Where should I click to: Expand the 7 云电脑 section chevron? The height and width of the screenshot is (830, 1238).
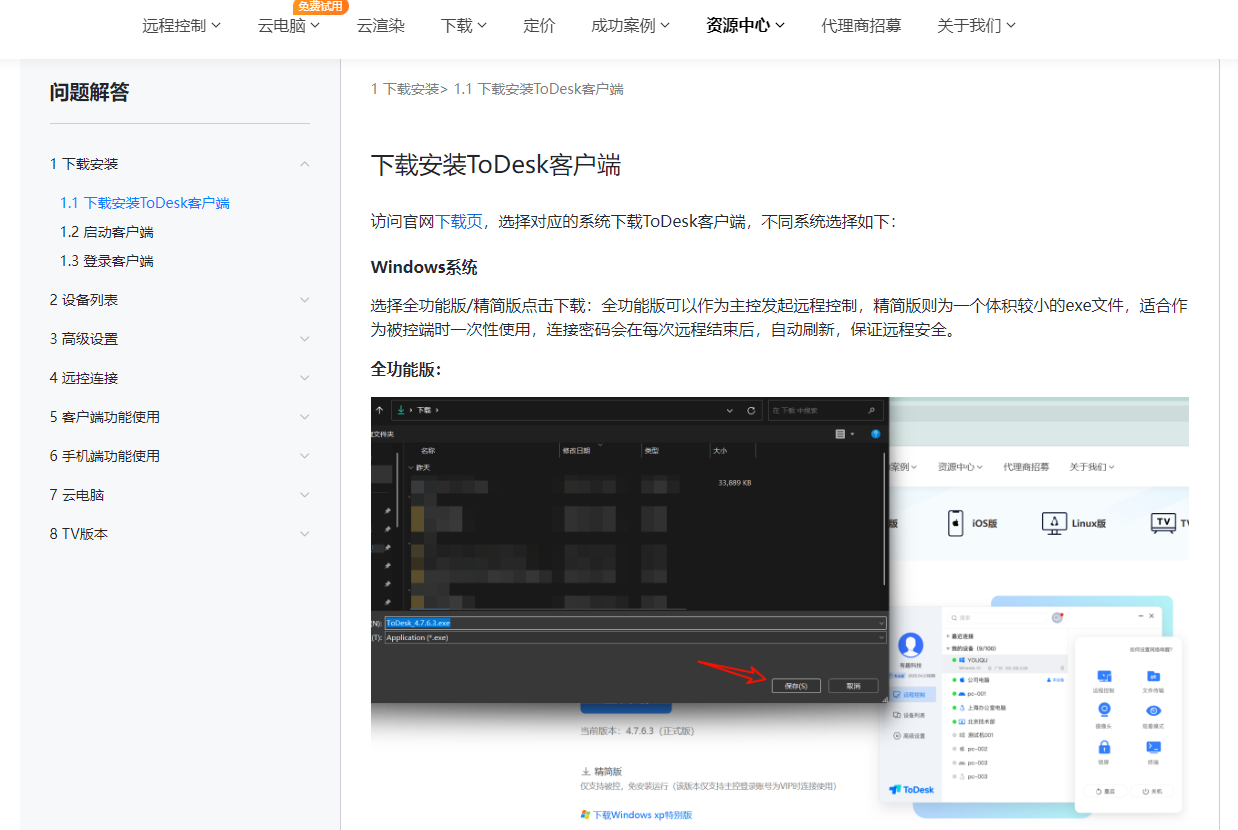click(x=305, y=495)
